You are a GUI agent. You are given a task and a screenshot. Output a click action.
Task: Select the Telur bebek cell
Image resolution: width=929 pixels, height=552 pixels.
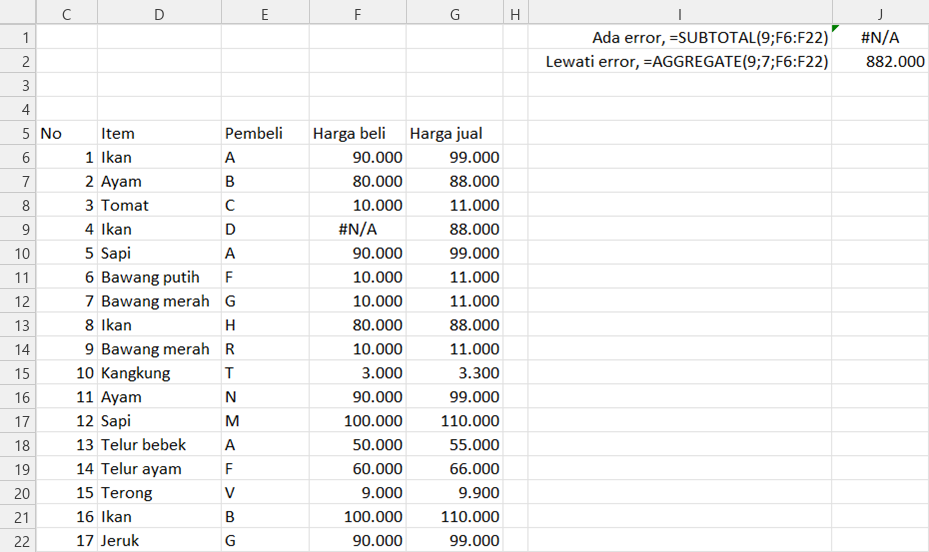[159, 445]
